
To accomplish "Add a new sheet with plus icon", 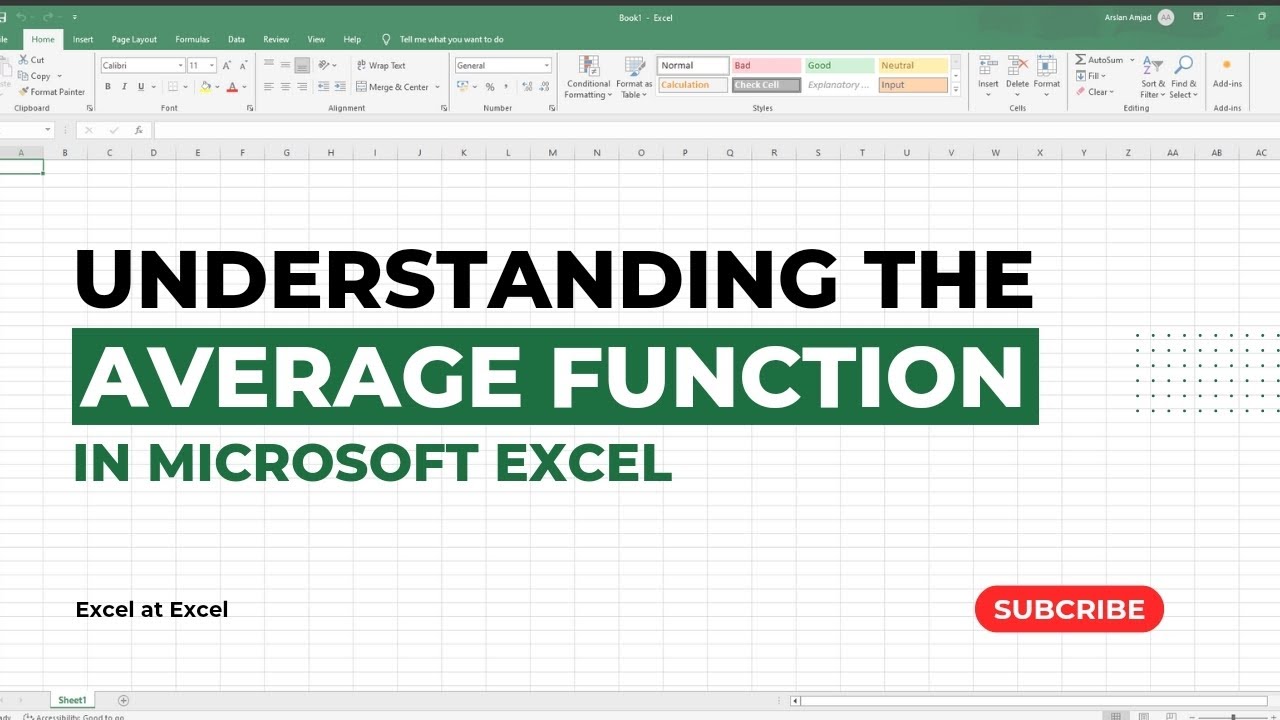I will 124,700.
